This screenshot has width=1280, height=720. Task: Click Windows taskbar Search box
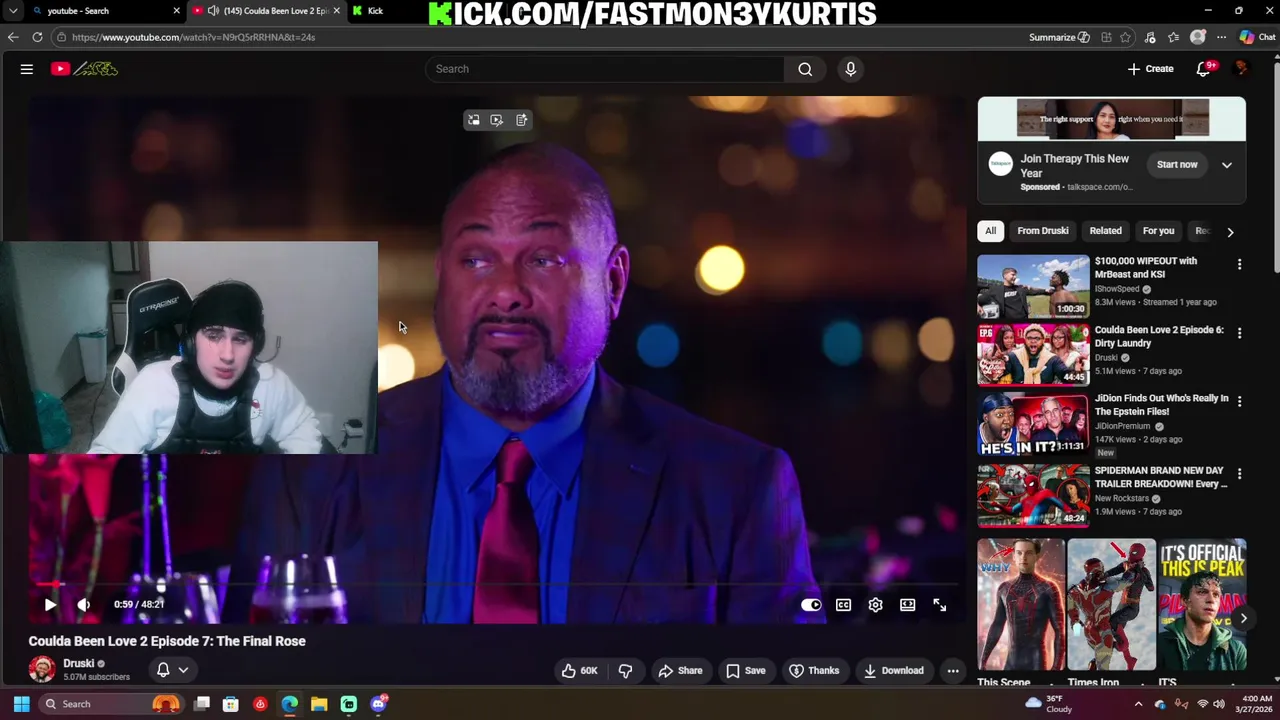pyautogui.click(x=110, y=704)
